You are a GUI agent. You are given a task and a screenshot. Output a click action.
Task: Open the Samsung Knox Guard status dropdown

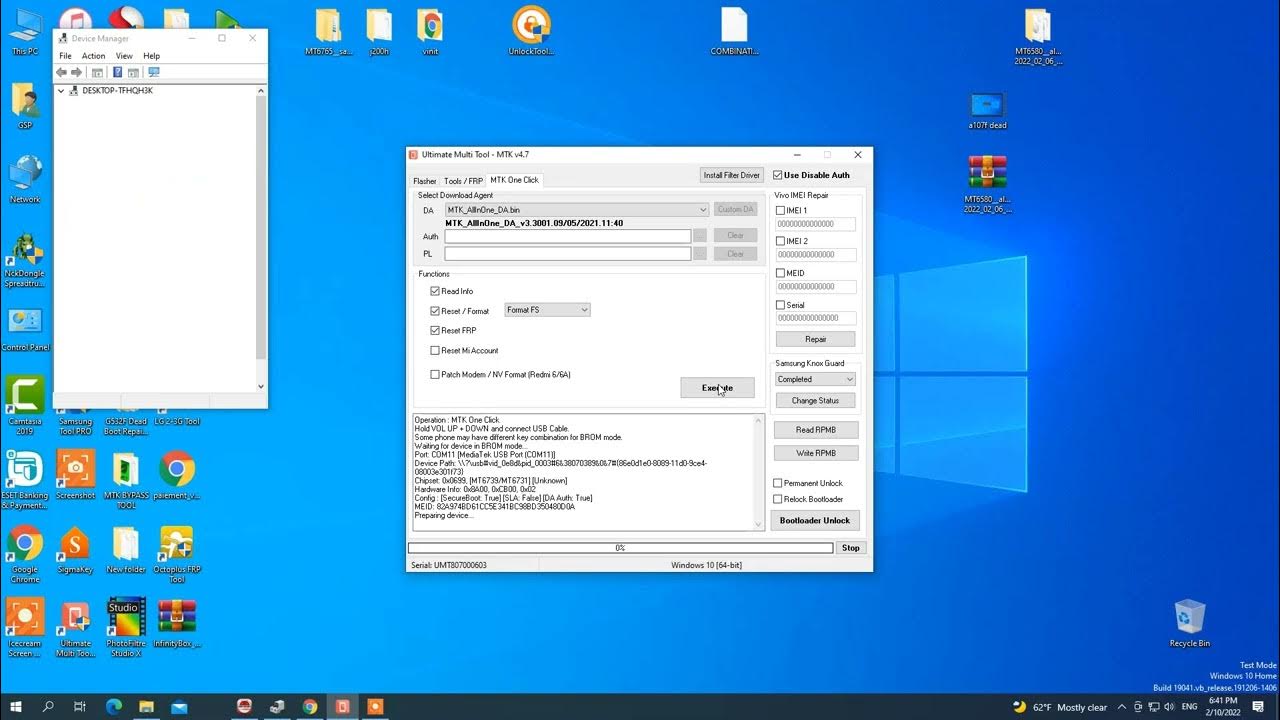816,379
